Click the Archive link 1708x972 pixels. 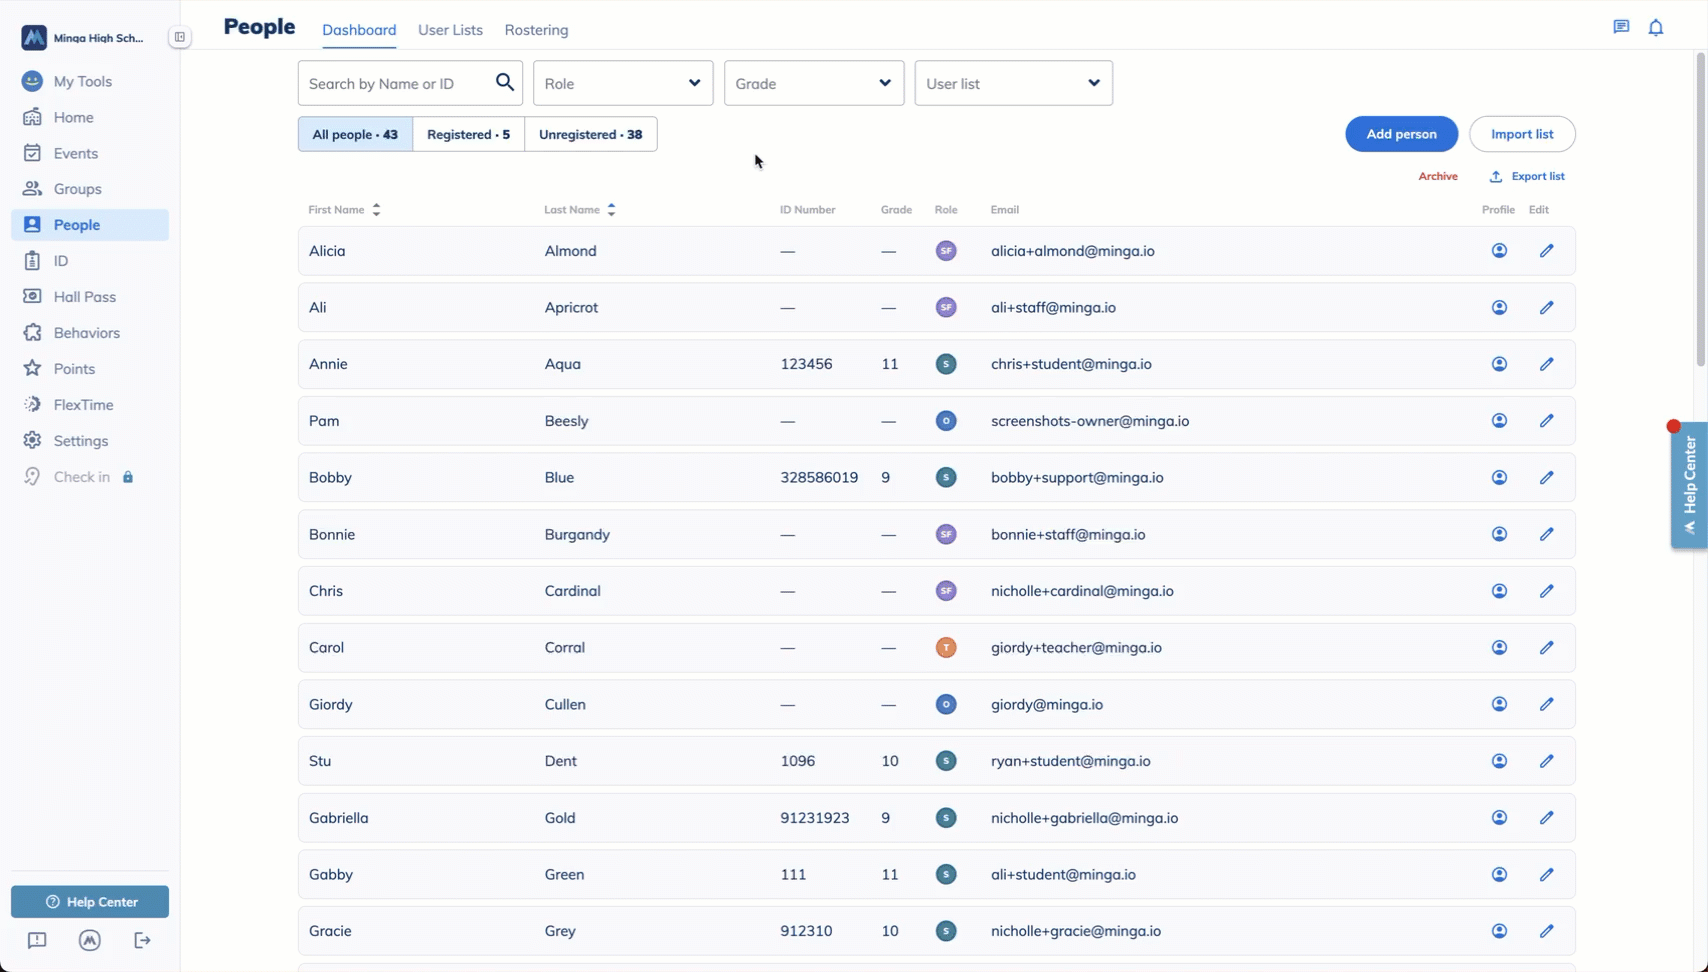pos(1438,176)
